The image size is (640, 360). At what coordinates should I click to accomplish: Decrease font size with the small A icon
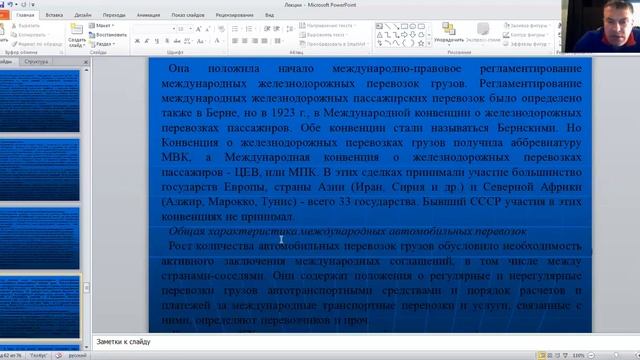click(x=208, y=29)
